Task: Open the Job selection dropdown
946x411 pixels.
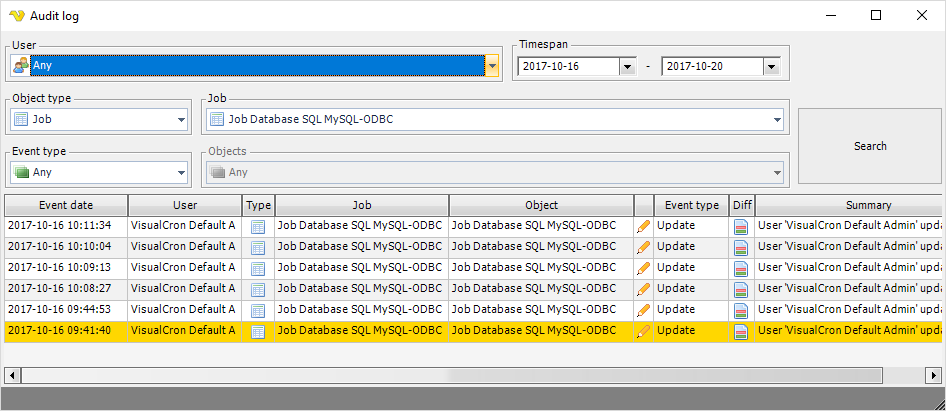Action: [x=777, y=120]
